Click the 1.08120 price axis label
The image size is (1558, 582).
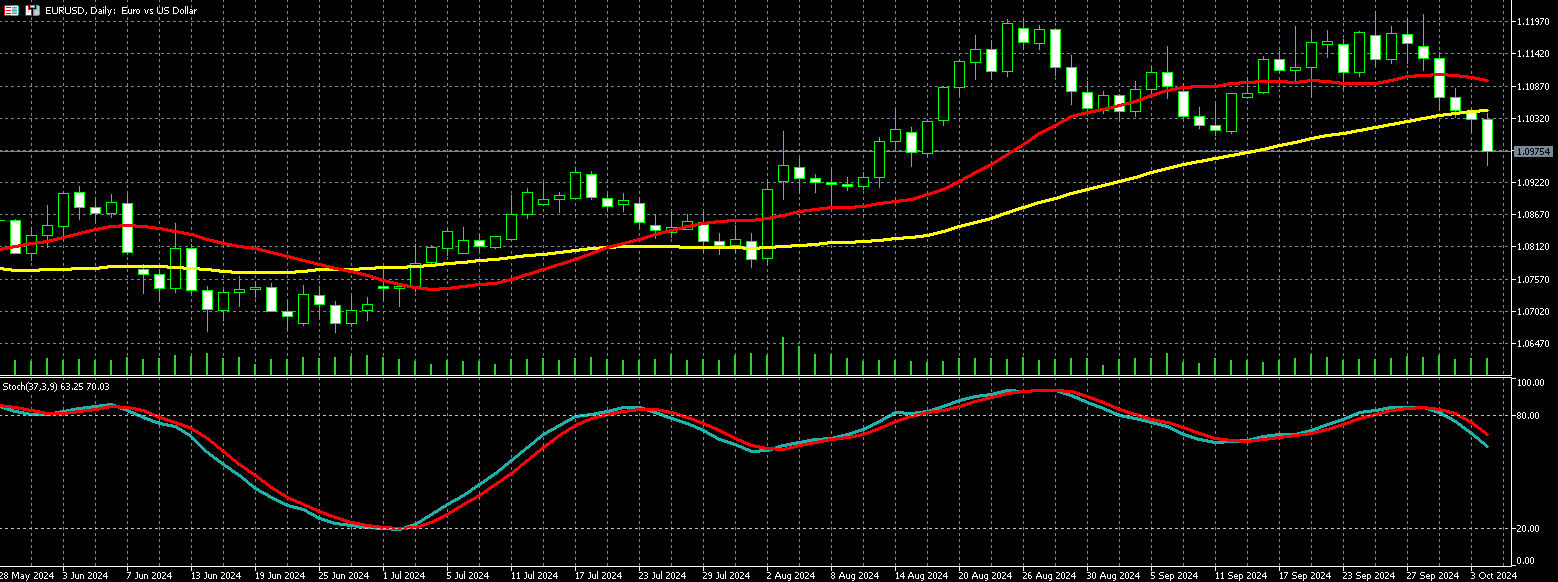(1533, 247)
